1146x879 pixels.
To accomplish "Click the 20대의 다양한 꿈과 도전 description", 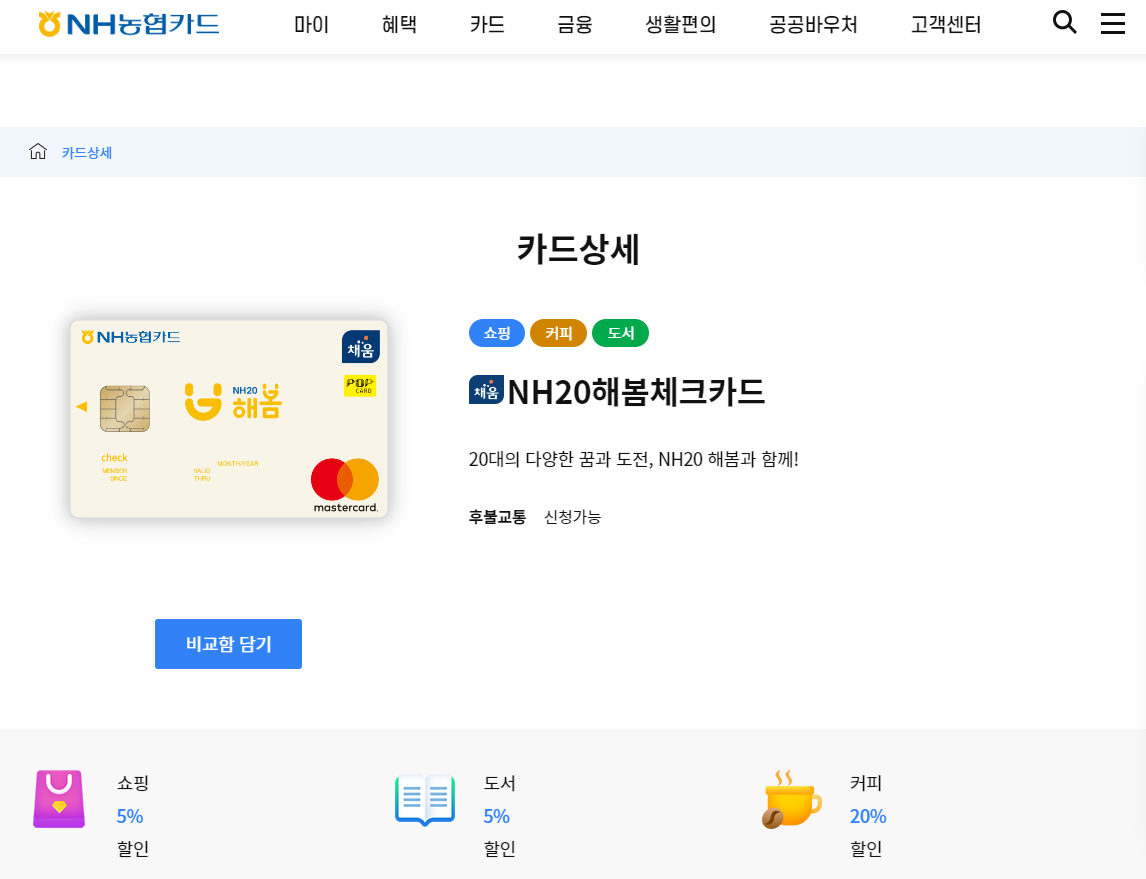I will pyautogui.click(x=634, y=460).
